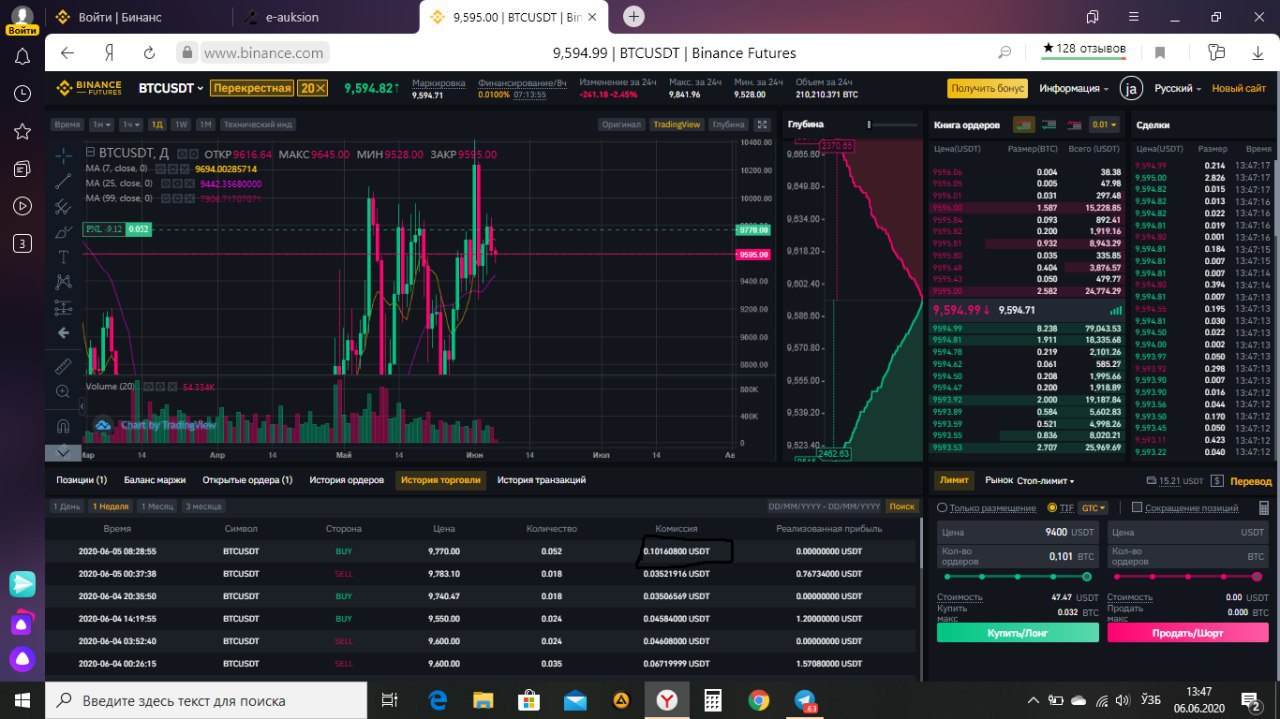Remove the MA (99, close, 0) indicator
Image resolution: width=1280 pixels, height=719 pixels.
188,199
